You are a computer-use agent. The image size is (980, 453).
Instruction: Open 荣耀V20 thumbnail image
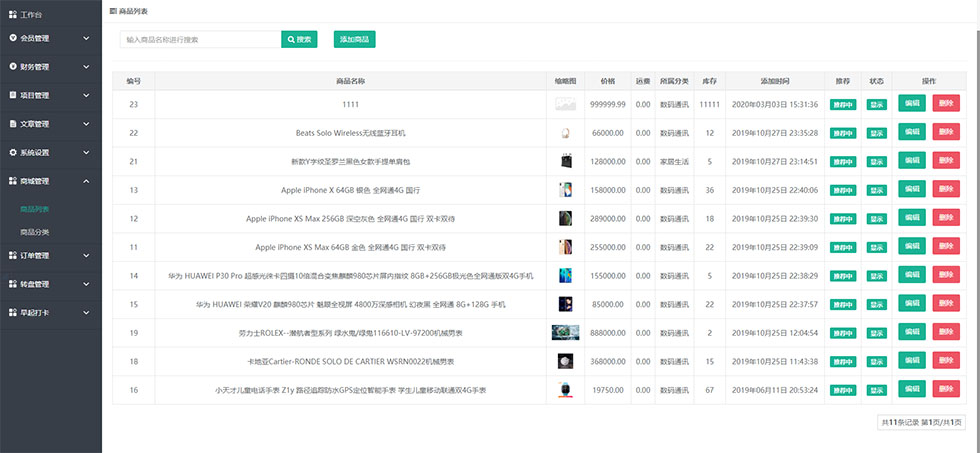[x=565, y=304]
